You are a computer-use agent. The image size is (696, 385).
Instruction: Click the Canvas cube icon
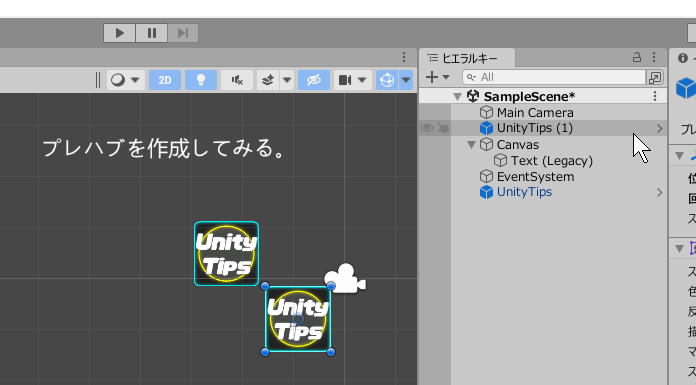click(x=486, y=144)
